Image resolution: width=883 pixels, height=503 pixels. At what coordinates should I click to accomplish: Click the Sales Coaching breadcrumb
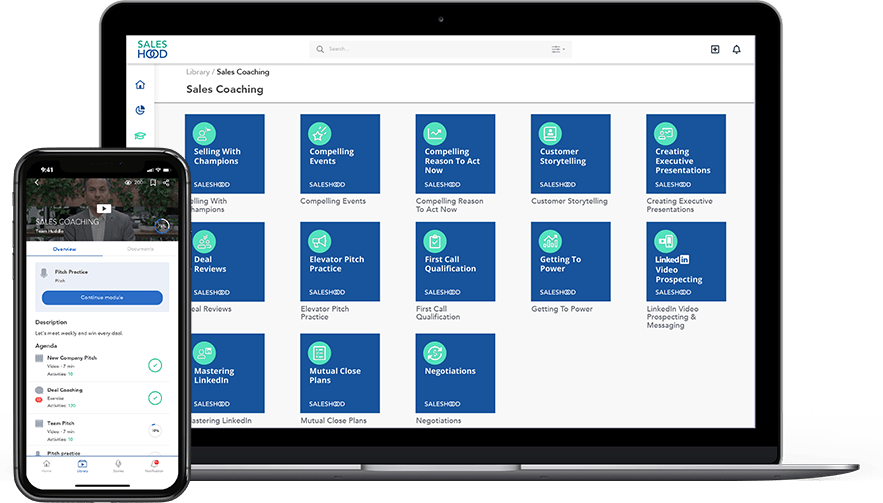pyautogui.click(x=243, y=72)
